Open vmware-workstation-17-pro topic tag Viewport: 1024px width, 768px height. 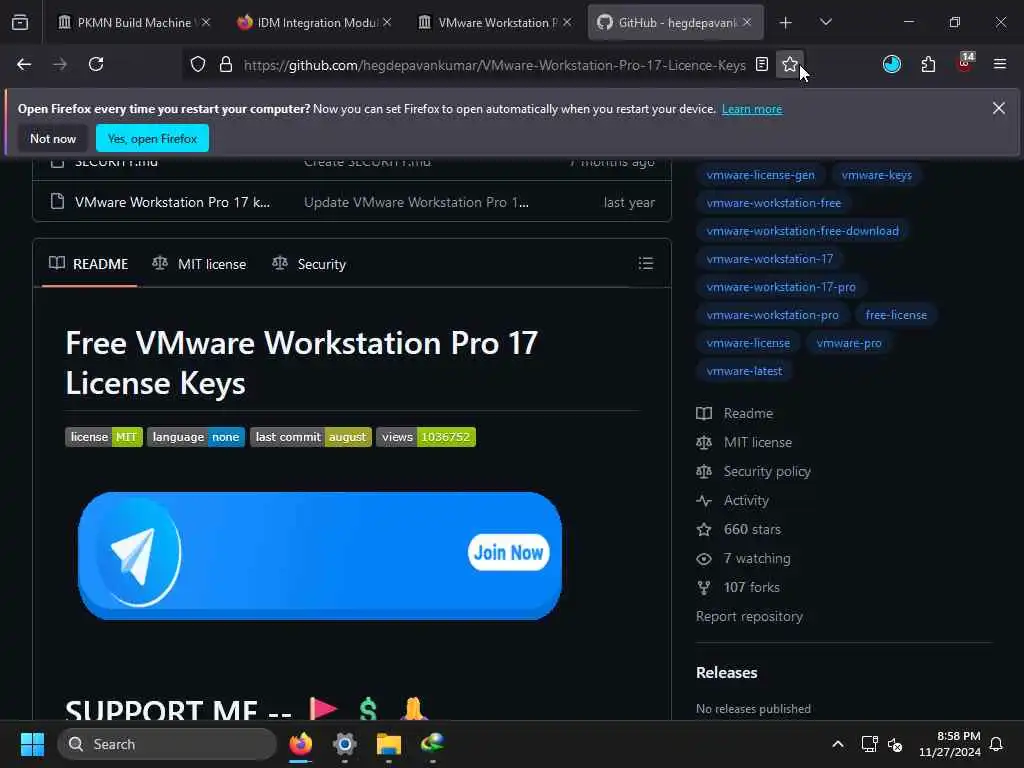coord(780,287)
